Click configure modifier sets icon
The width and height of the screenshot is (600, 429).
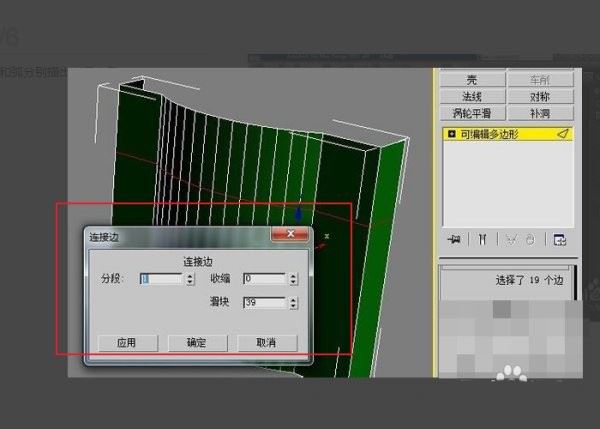559,240
